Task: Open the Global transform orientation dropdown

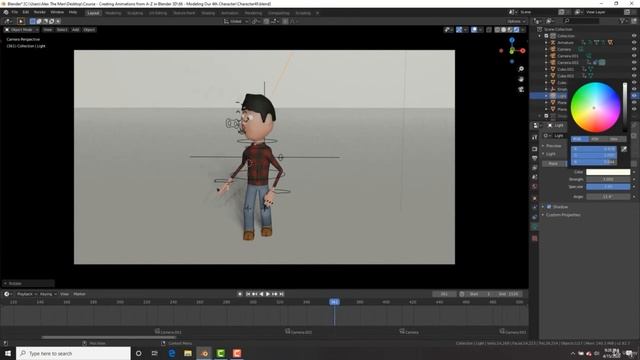Action: click(236, 21)
